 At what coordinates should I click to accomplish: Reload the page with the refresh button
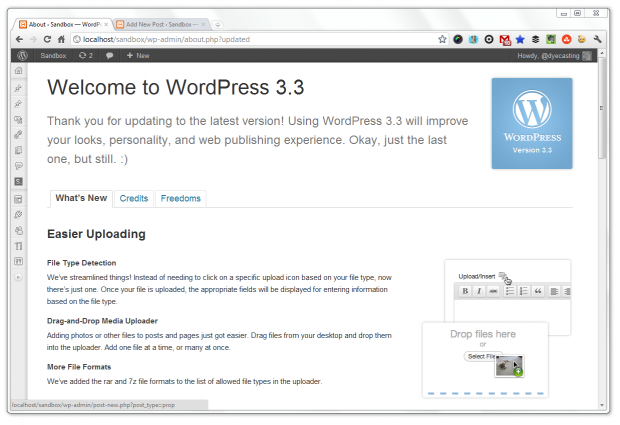pos(46,39)
